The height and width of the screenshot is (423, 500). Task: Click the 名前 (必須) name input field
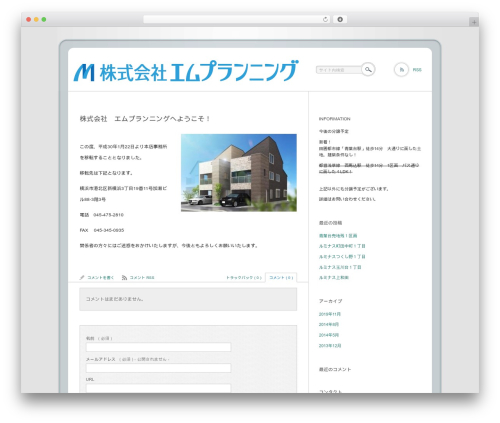click(x=158, y=347)
